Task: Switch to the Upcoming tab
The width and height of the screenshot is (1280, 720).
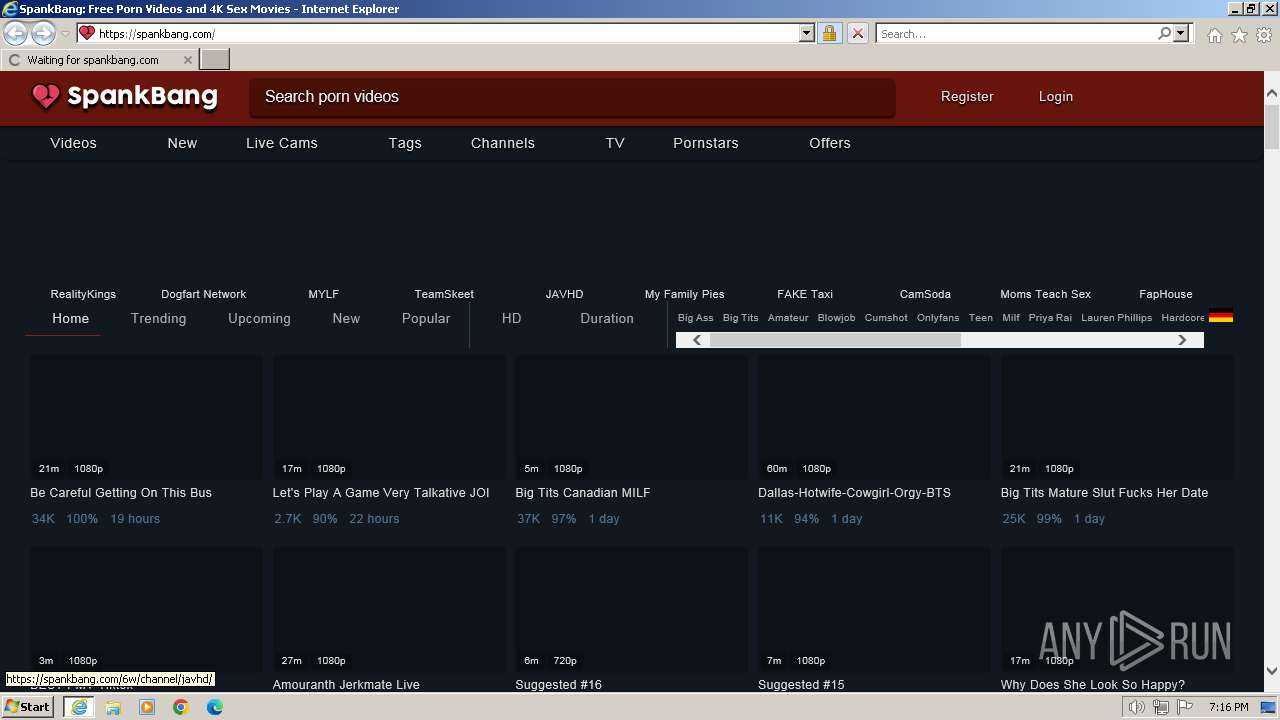Action: (259, 318)
